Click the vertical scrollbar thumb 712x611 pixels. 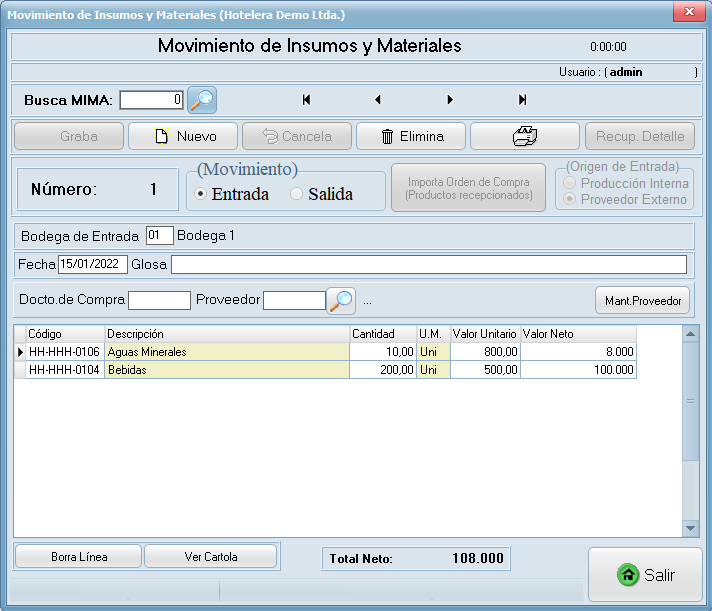(690, 401)
